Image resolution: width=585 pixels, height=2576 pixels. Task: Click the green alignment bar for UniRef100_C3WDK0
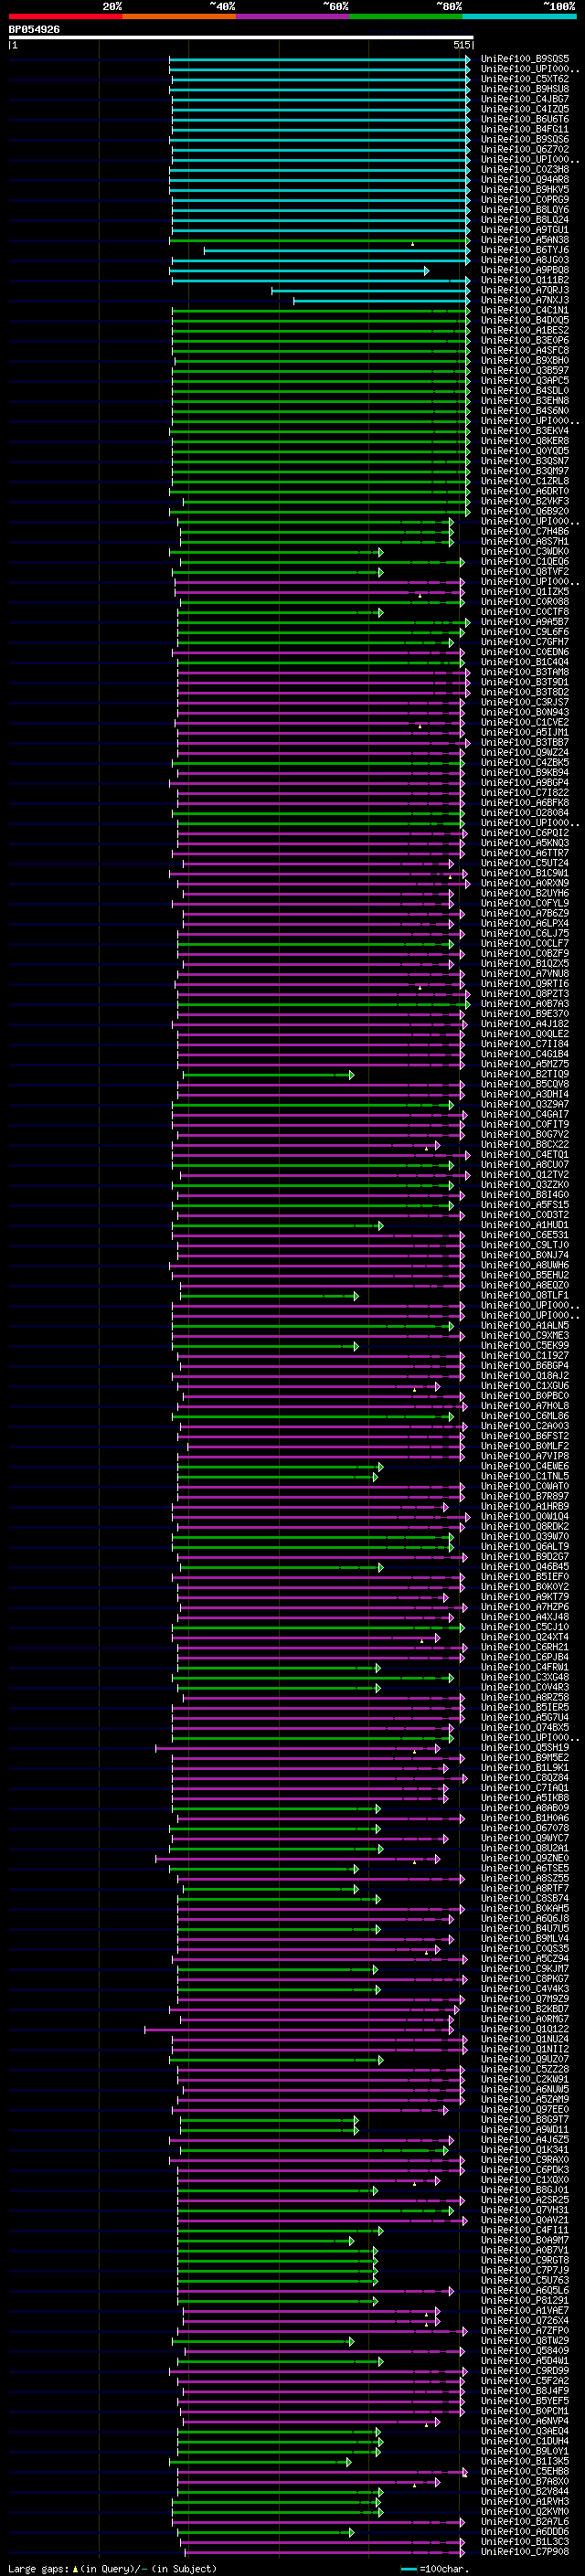(x=276, y=552)
